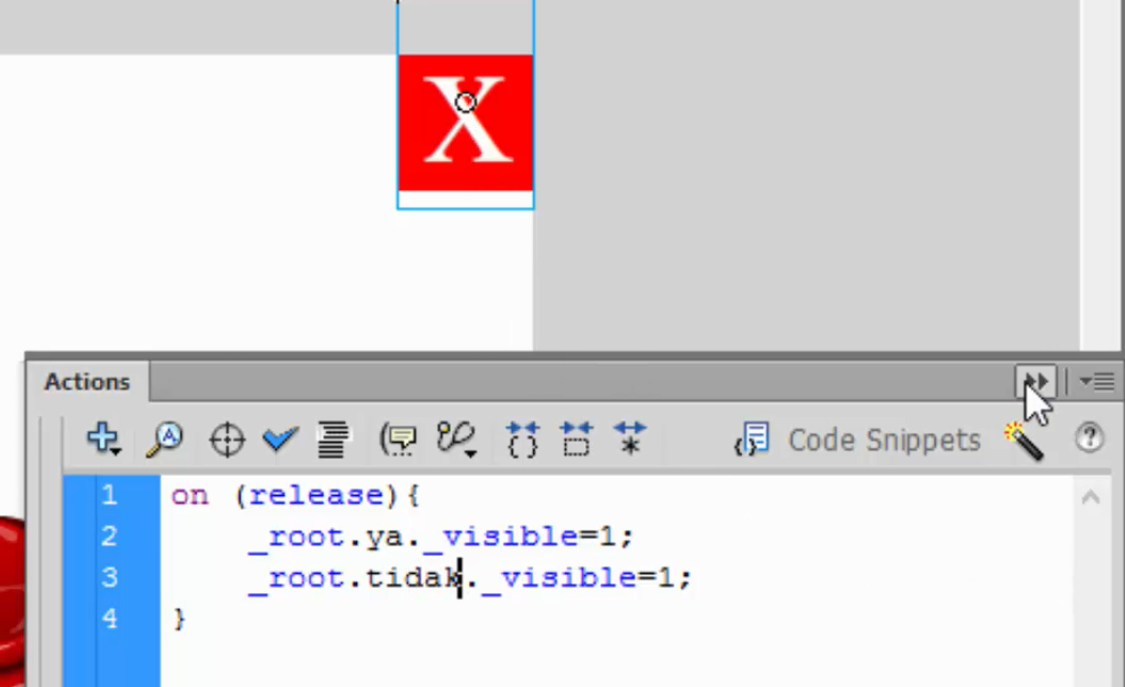Click line number 2 in gutter
Image resolution: width=1125 pixels, height=687 pixels.
(x=109, y=536)
